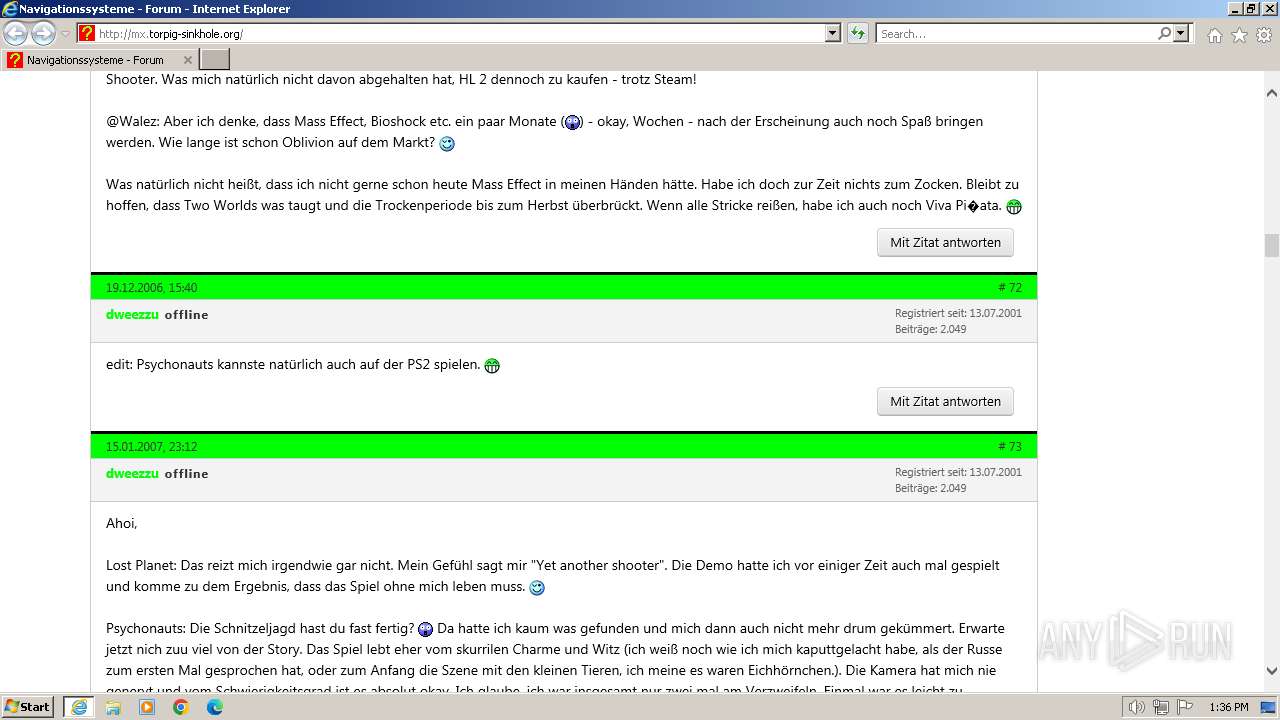Go forward with the browser Forward arrow

[43, 33]
